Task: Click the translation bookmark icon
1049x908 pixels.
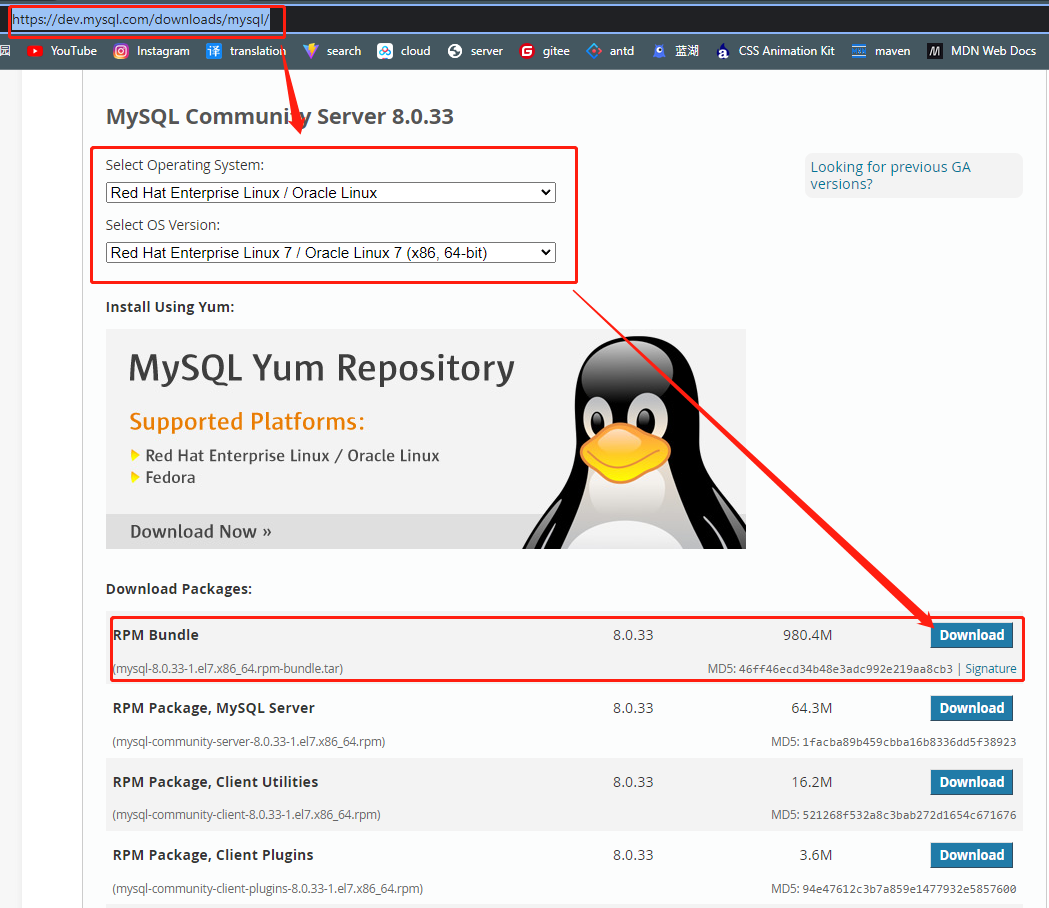Action: pyautogui.click(x=213, y=51)
